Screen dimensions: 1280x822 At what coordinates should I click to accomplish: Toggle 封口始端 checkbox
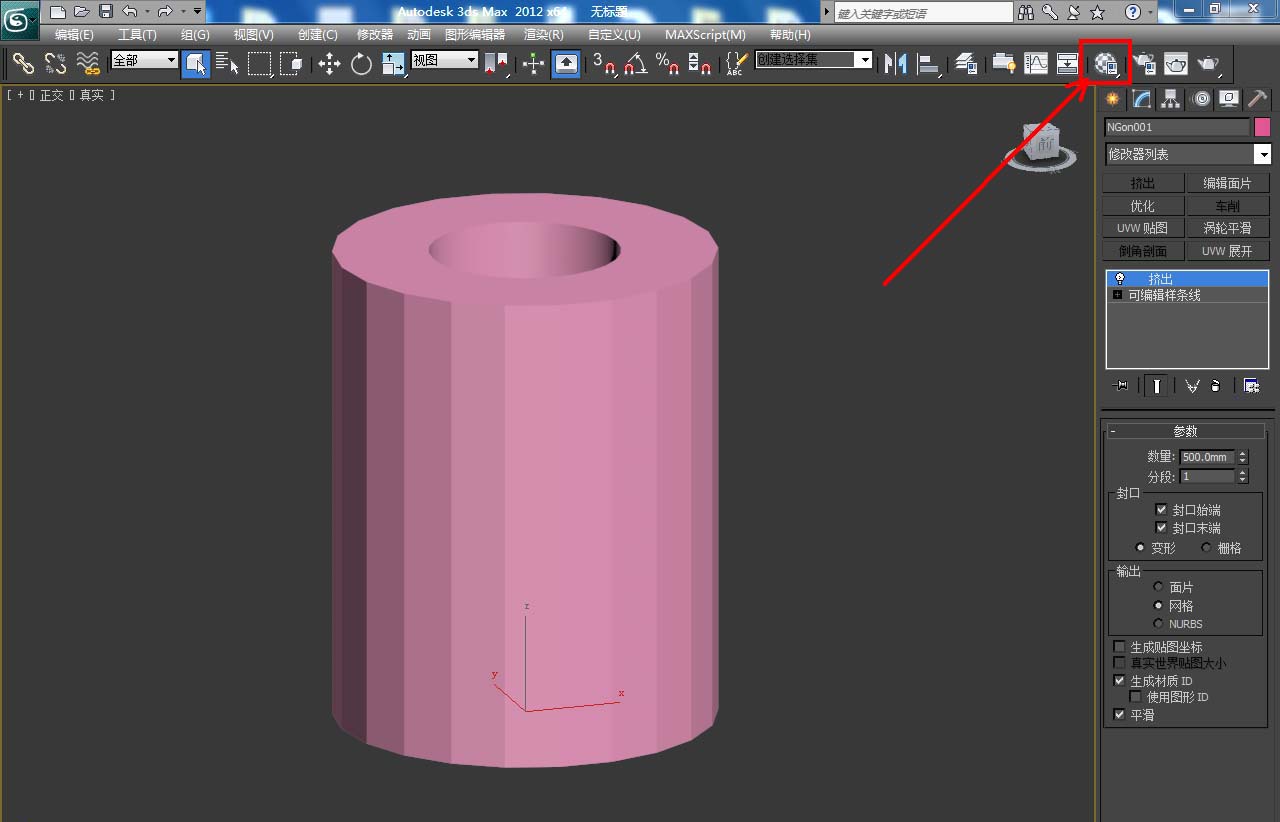(1161, 510)
